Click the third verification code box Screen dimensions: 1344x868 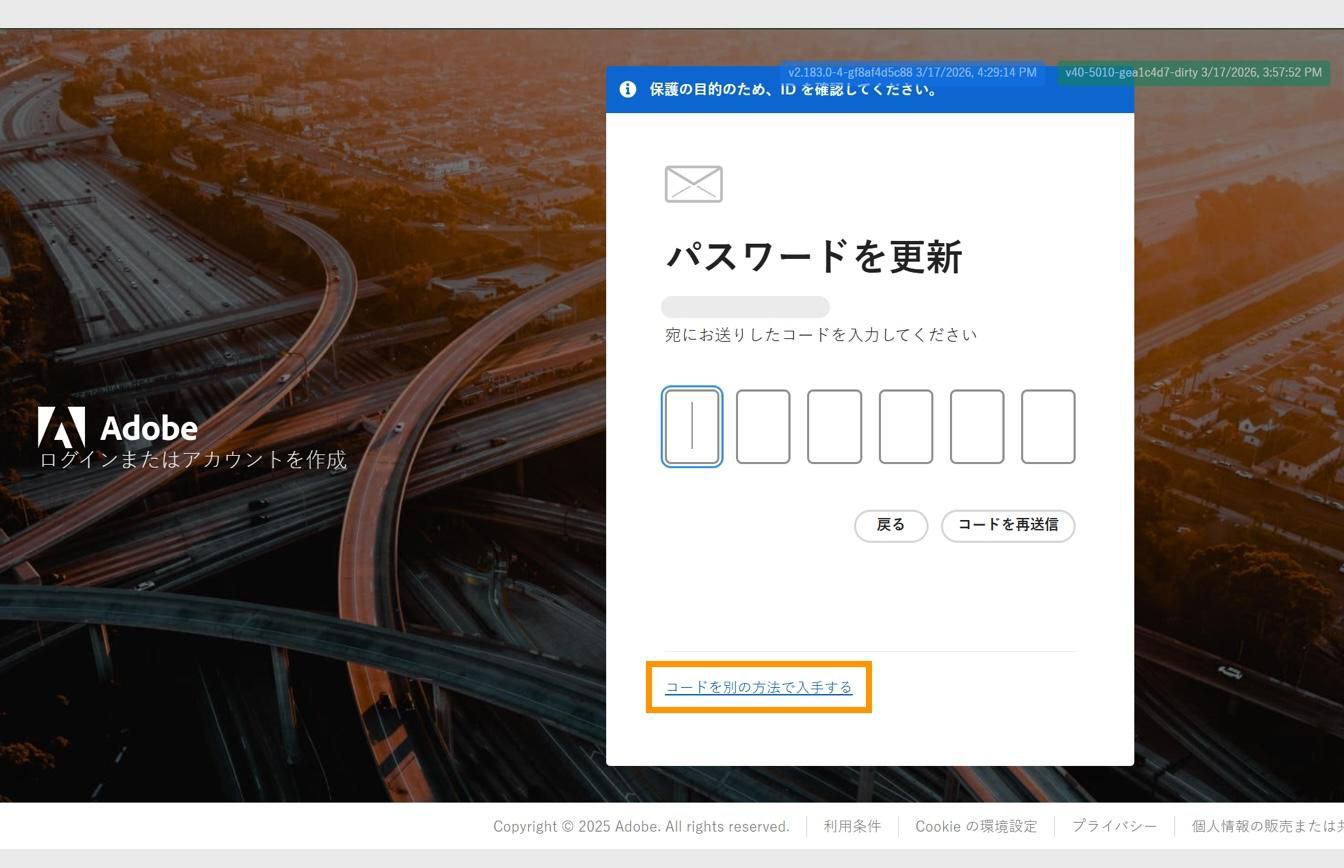[x=835, y=427]
